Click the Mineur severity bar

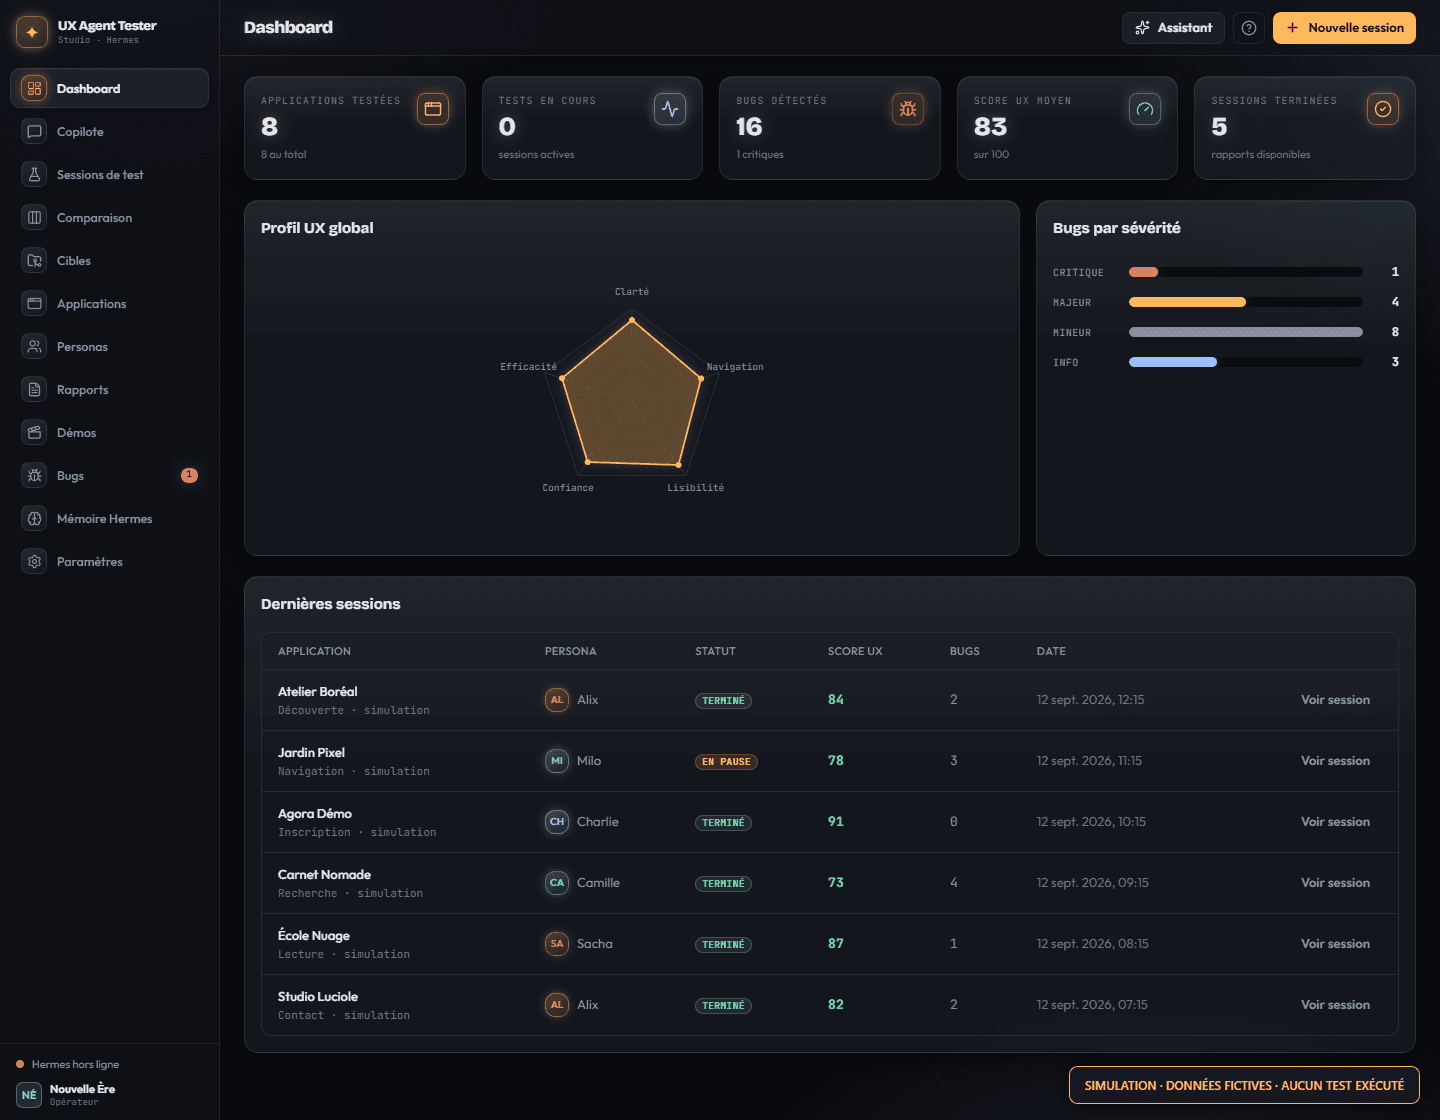1246,332
